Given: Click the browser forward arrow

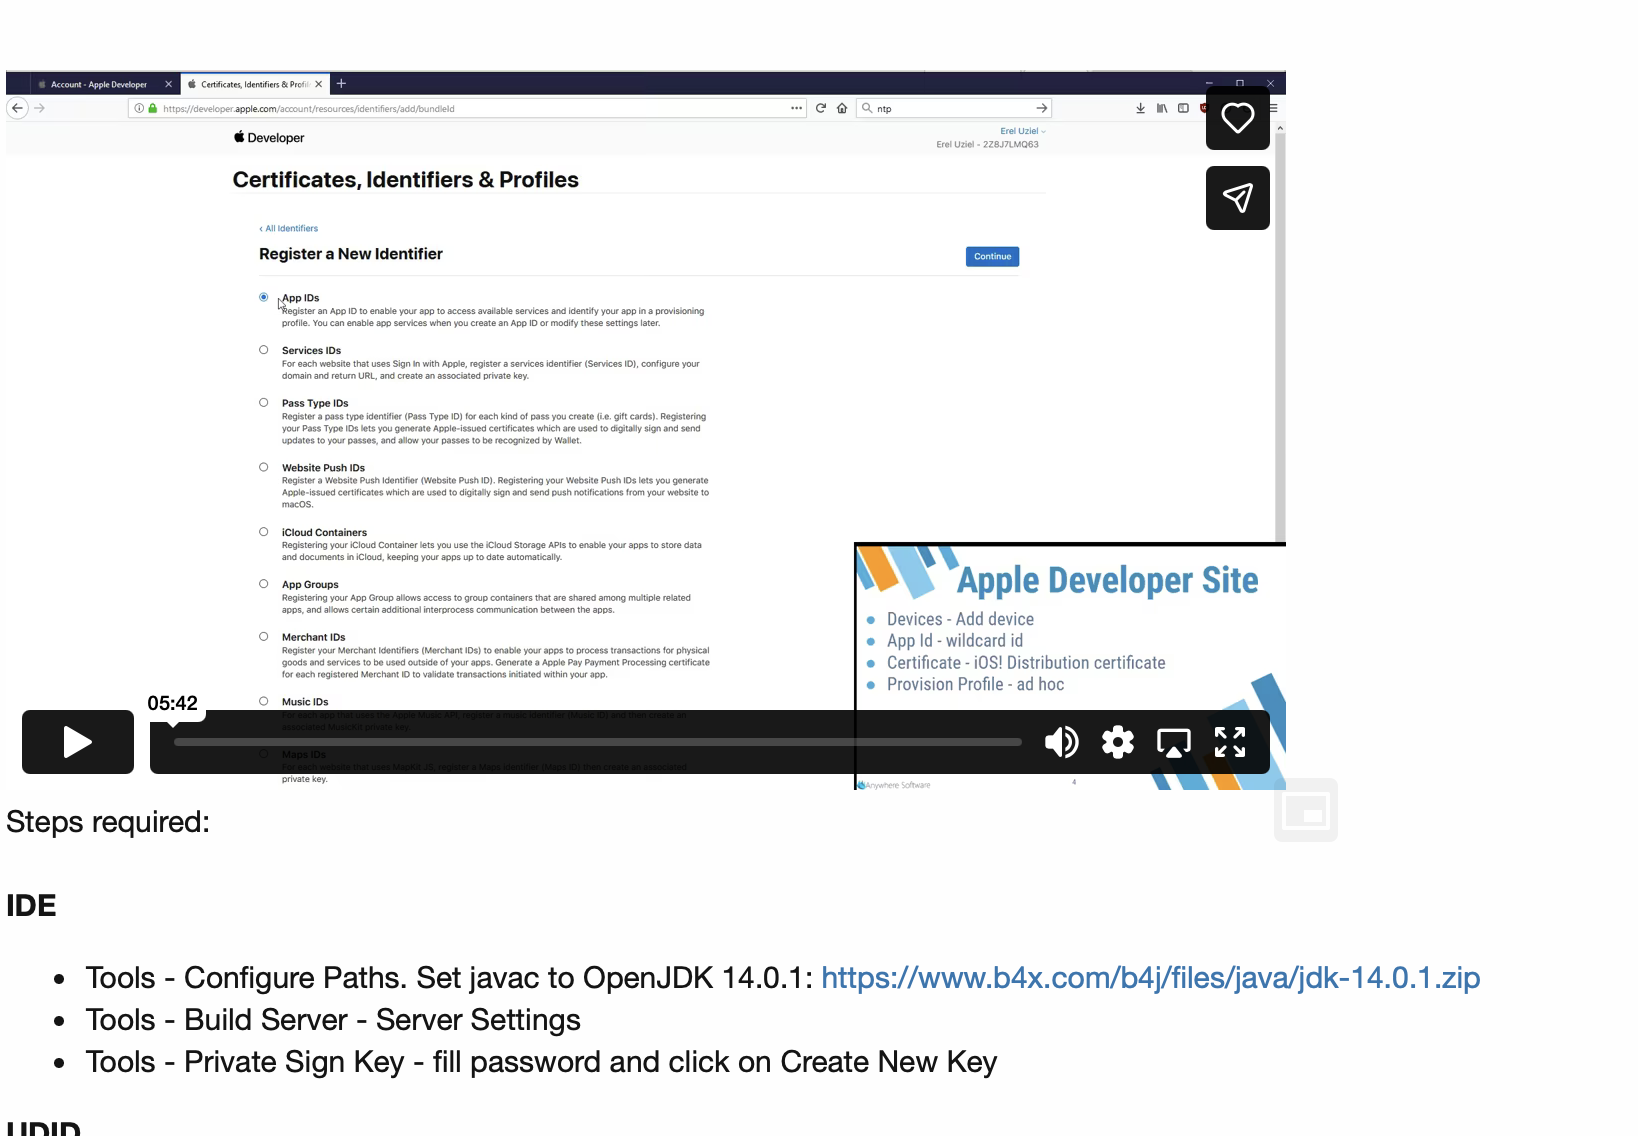Looking at the screenshot, I should [40, 108].
